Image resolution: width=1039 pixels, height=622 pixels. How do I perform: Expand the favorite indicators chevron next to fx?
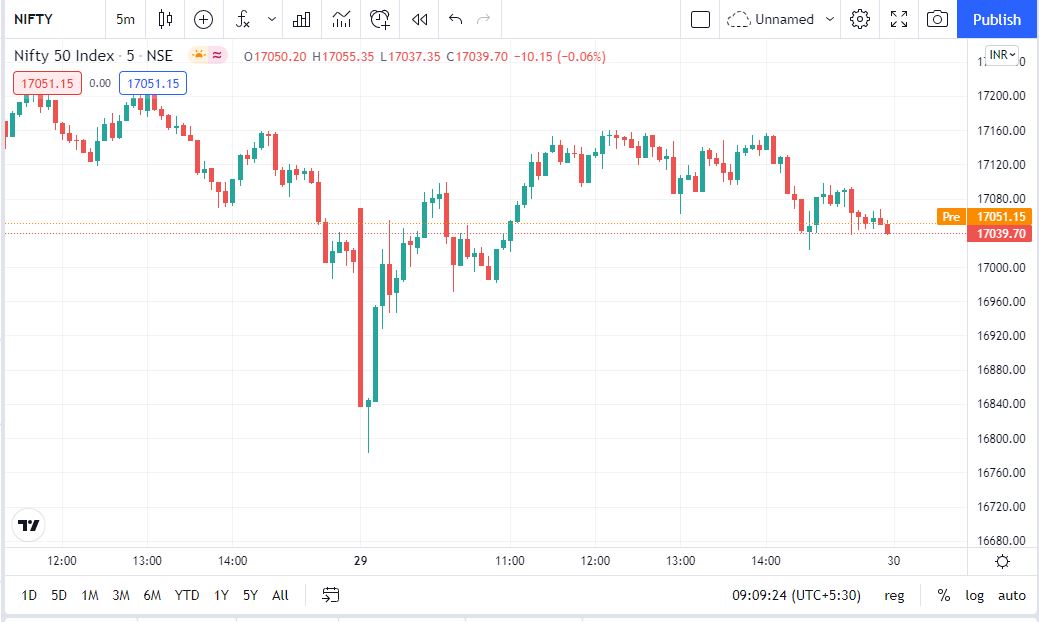click(272, 19)
